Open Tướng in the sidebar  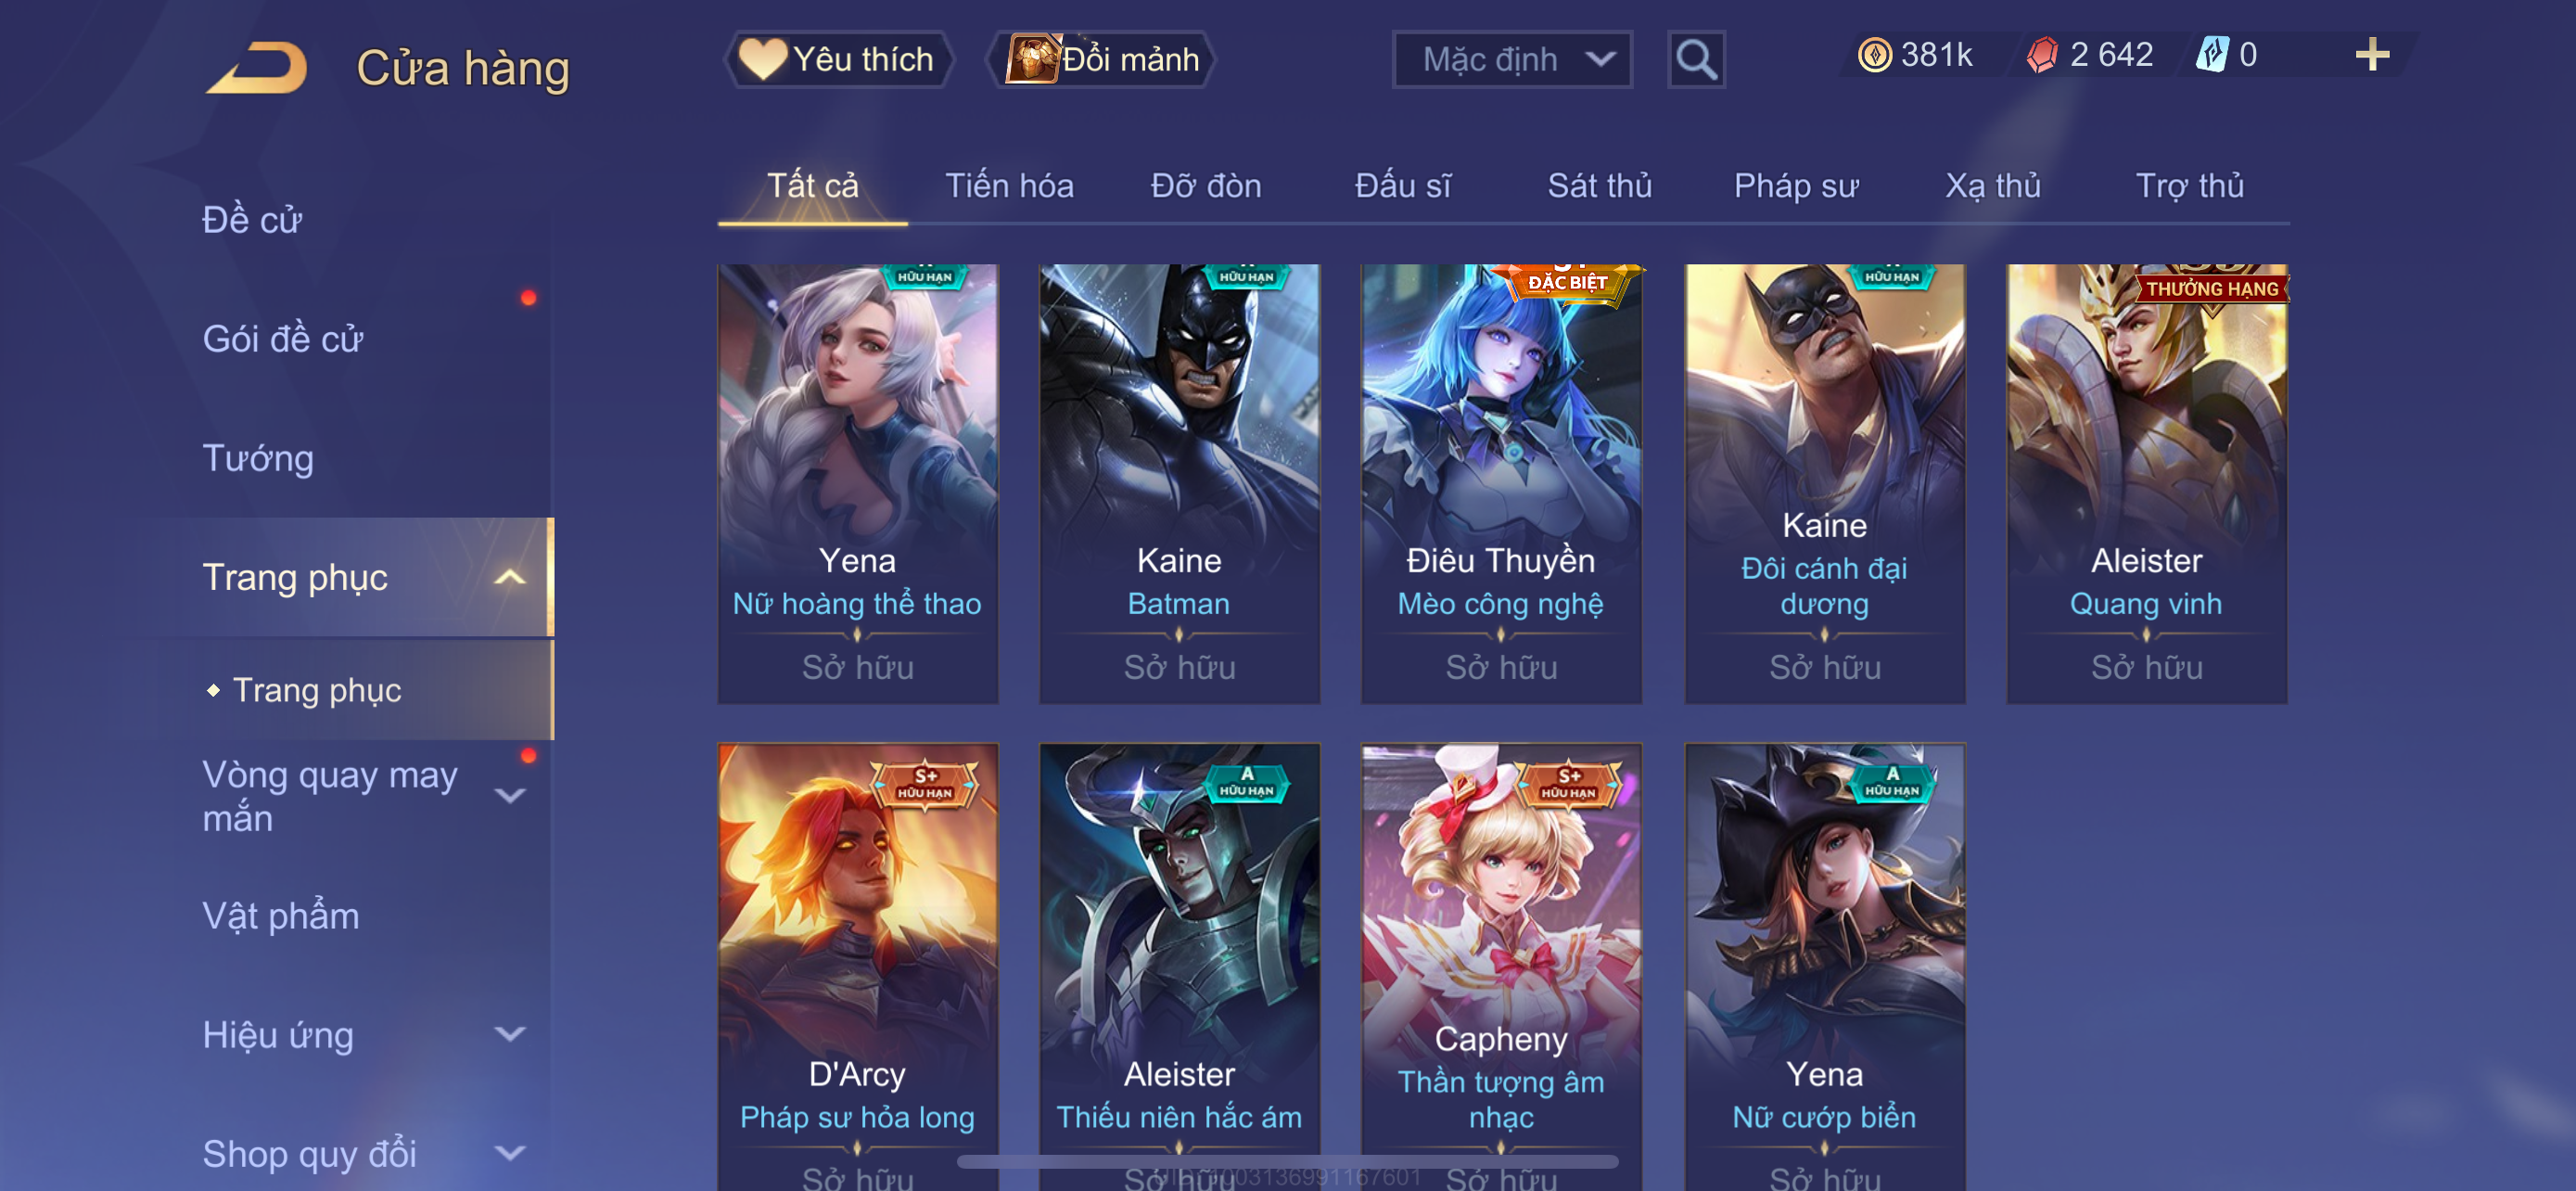(x=258, y=458)
